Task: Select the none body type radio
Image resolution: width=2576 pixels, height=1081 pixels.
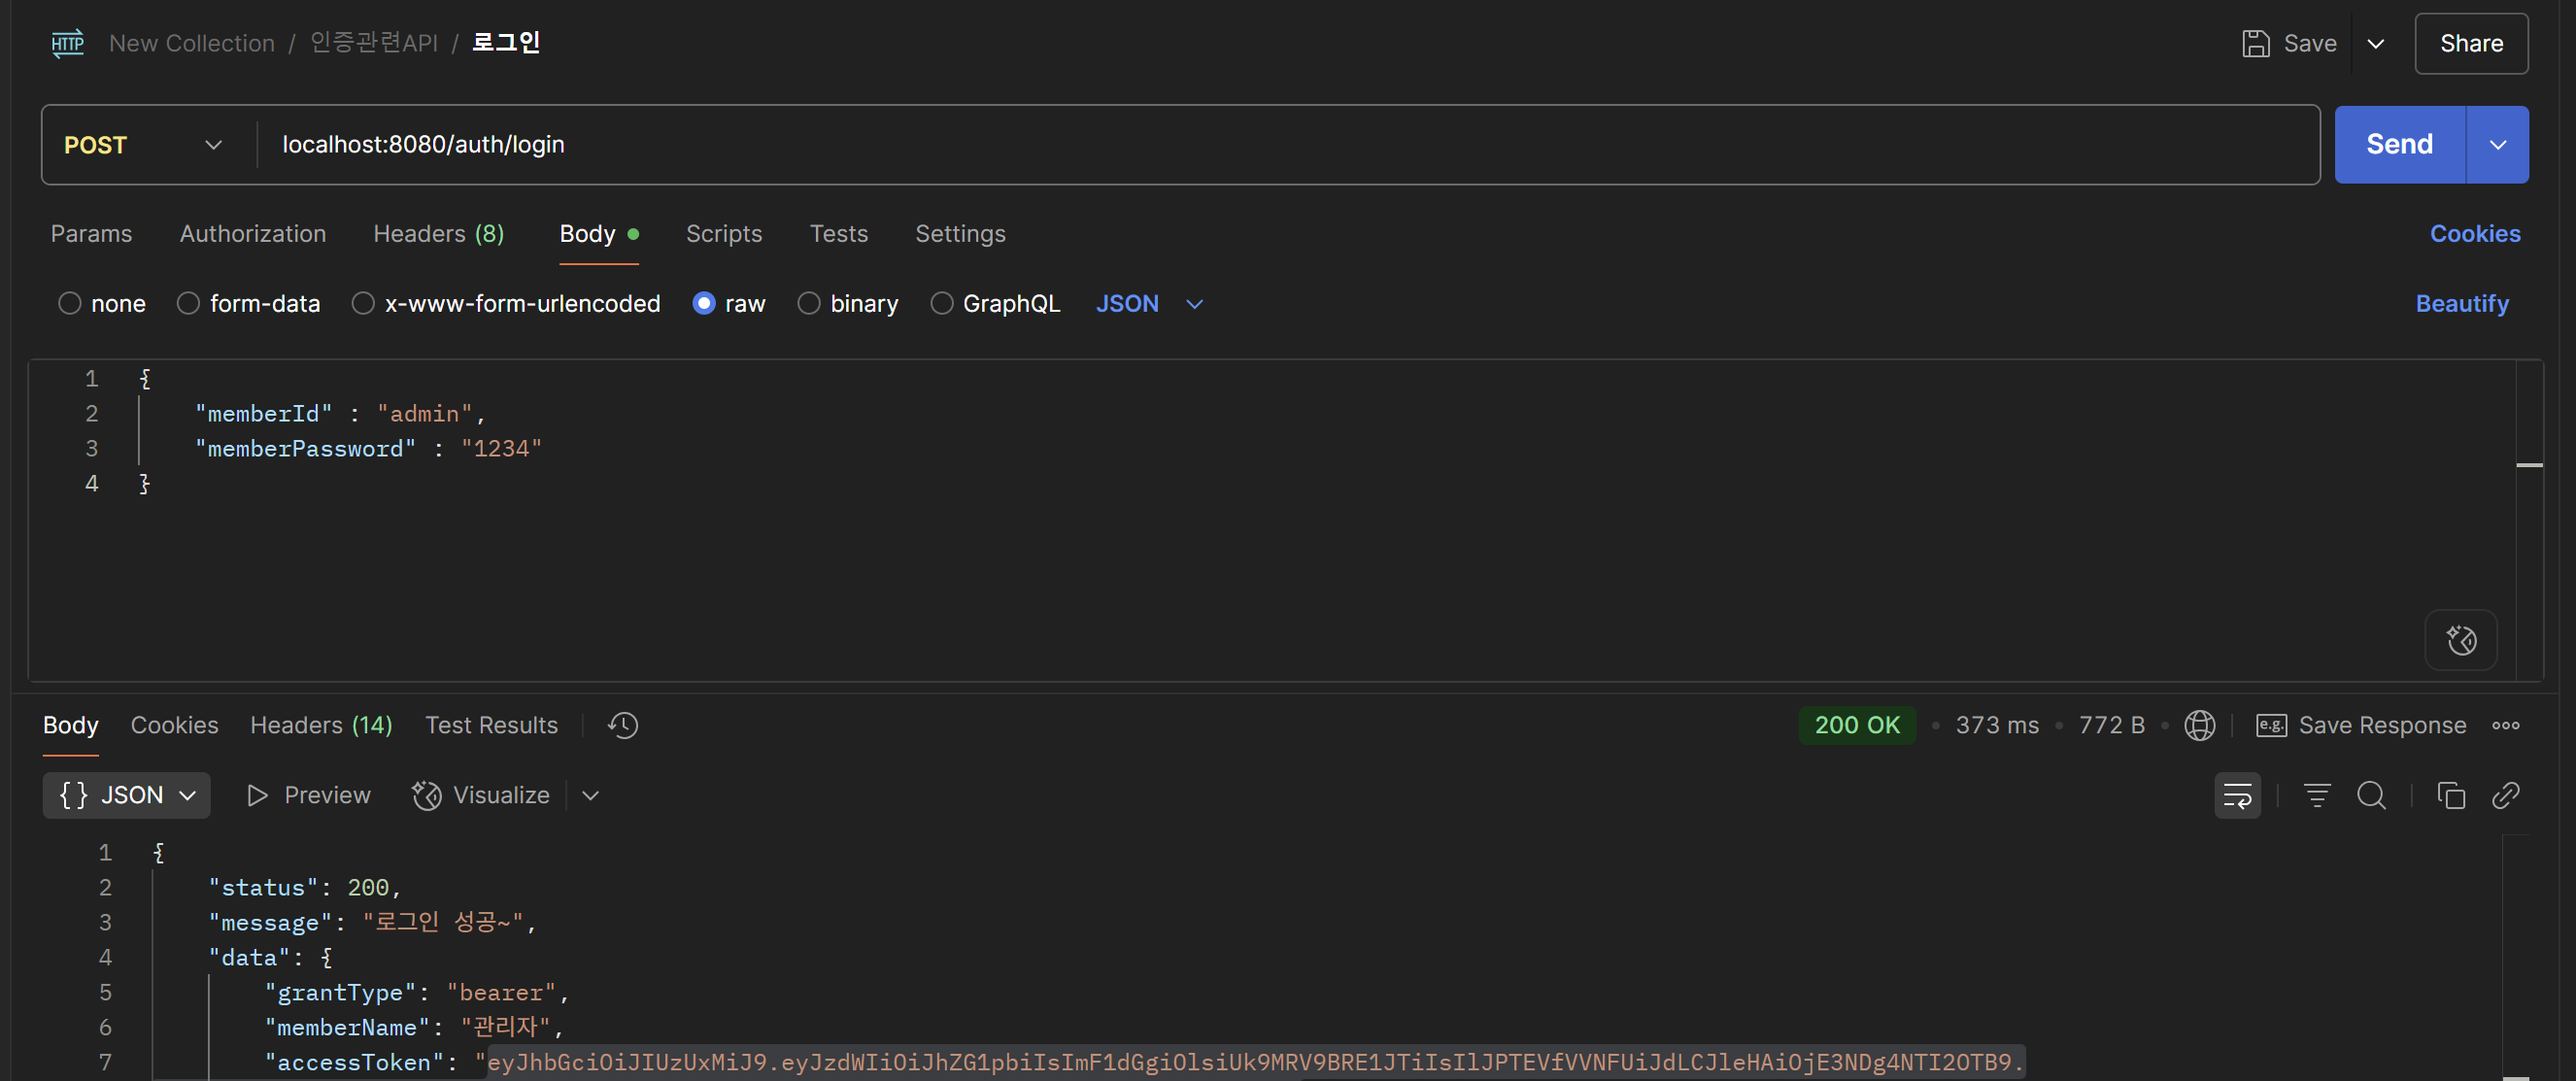Action: tap(69, 303)
